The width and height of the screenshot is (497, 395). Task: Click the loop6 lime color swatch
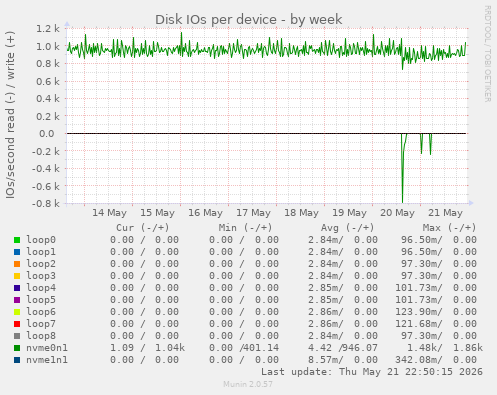17,312
